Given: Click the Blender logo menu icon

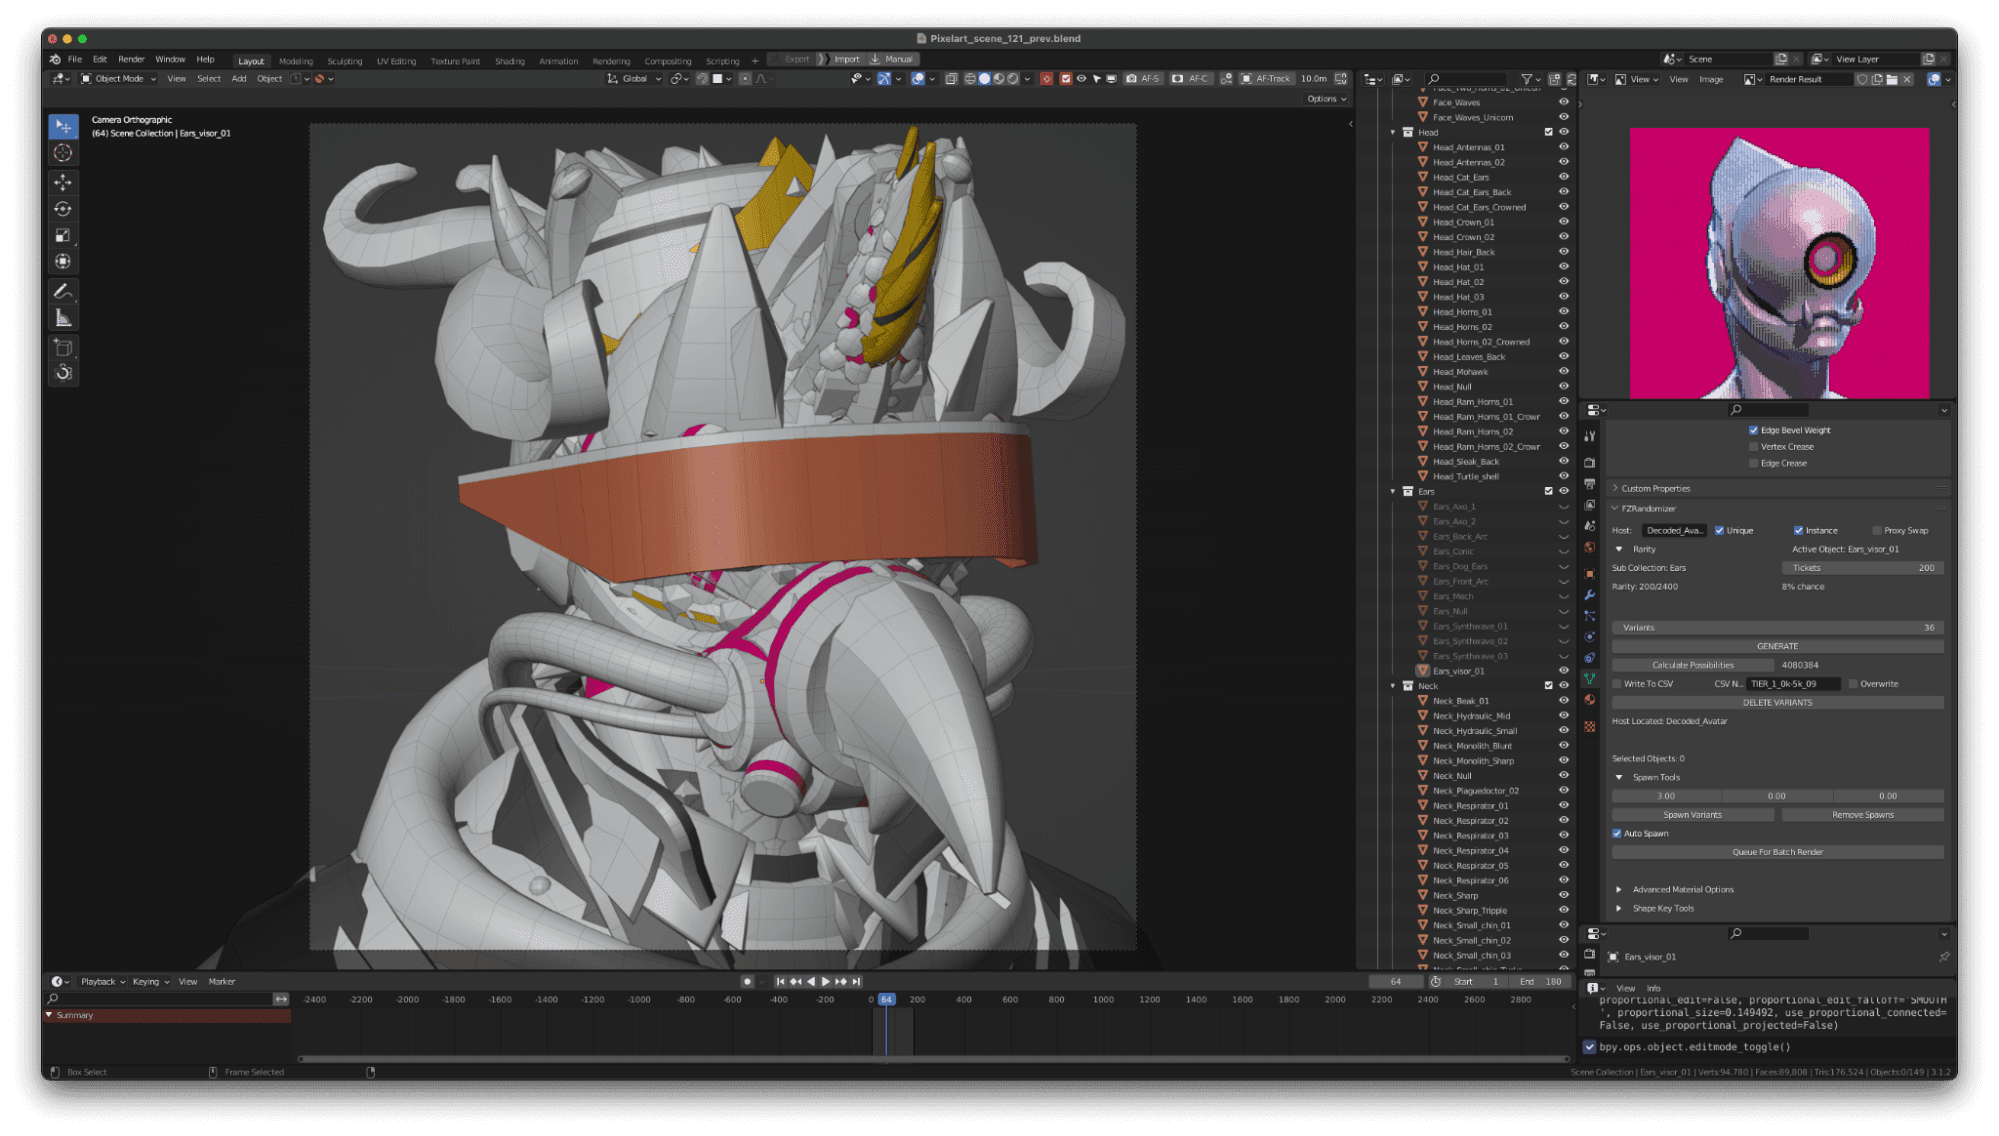Looking at the screenshot, I should (55, 59).
